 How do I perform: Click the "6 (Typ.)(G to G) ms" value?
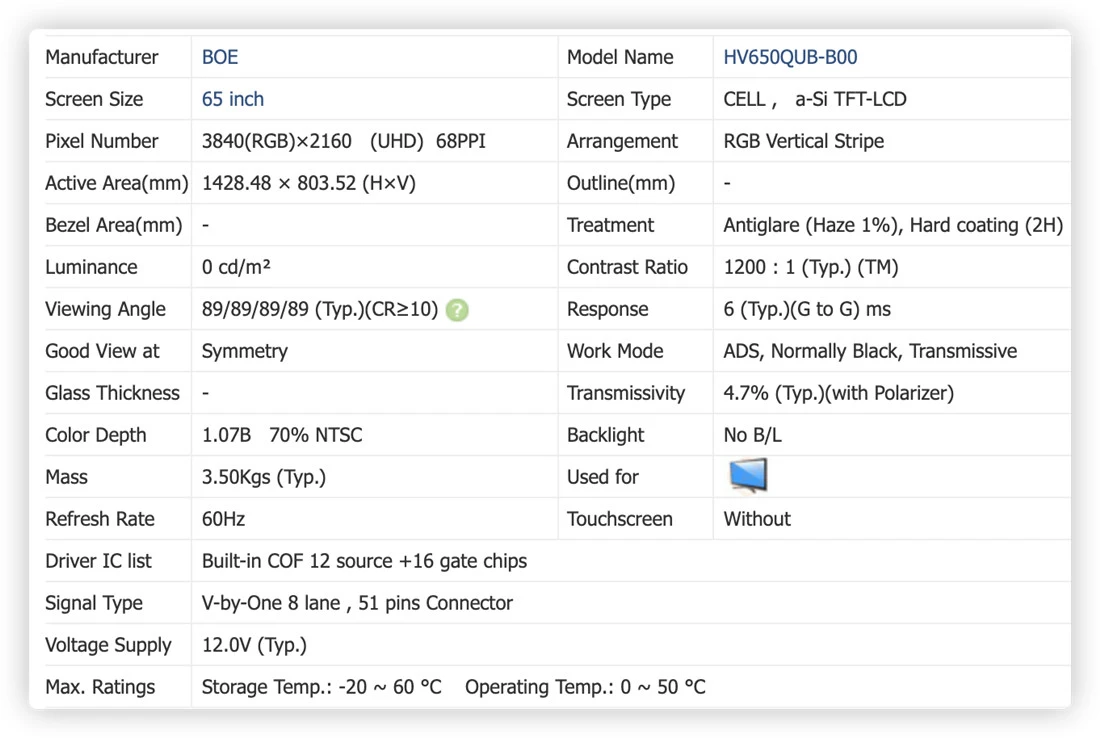click(807, 309)
